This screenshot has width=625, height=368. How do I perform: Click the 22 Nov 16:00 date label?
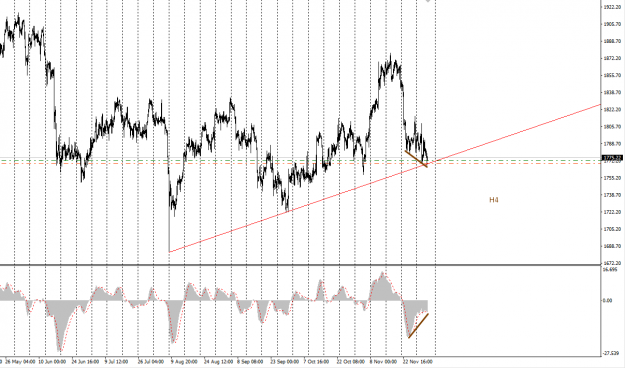pos(418,362)
